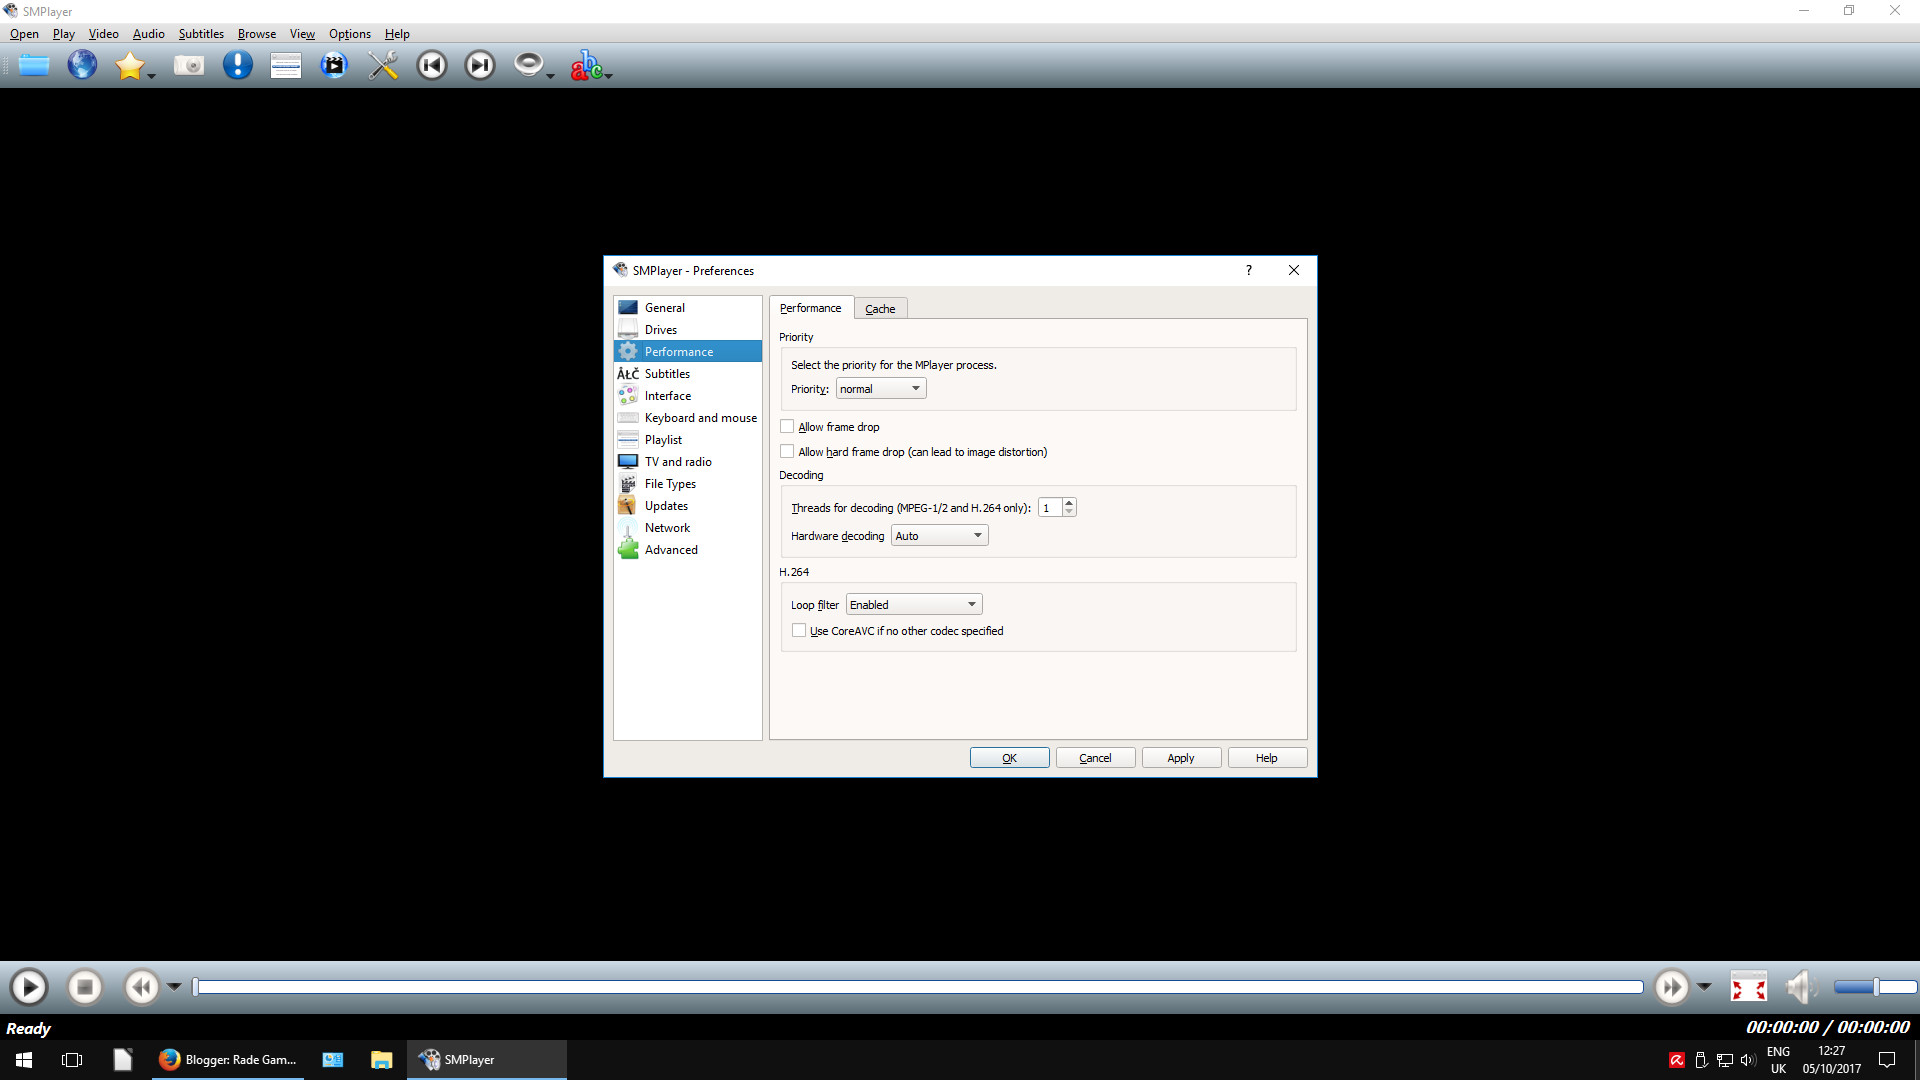Toggle fullscreen with the red arrows icon
The image size is (1920, 1080).
point(1748,988)
